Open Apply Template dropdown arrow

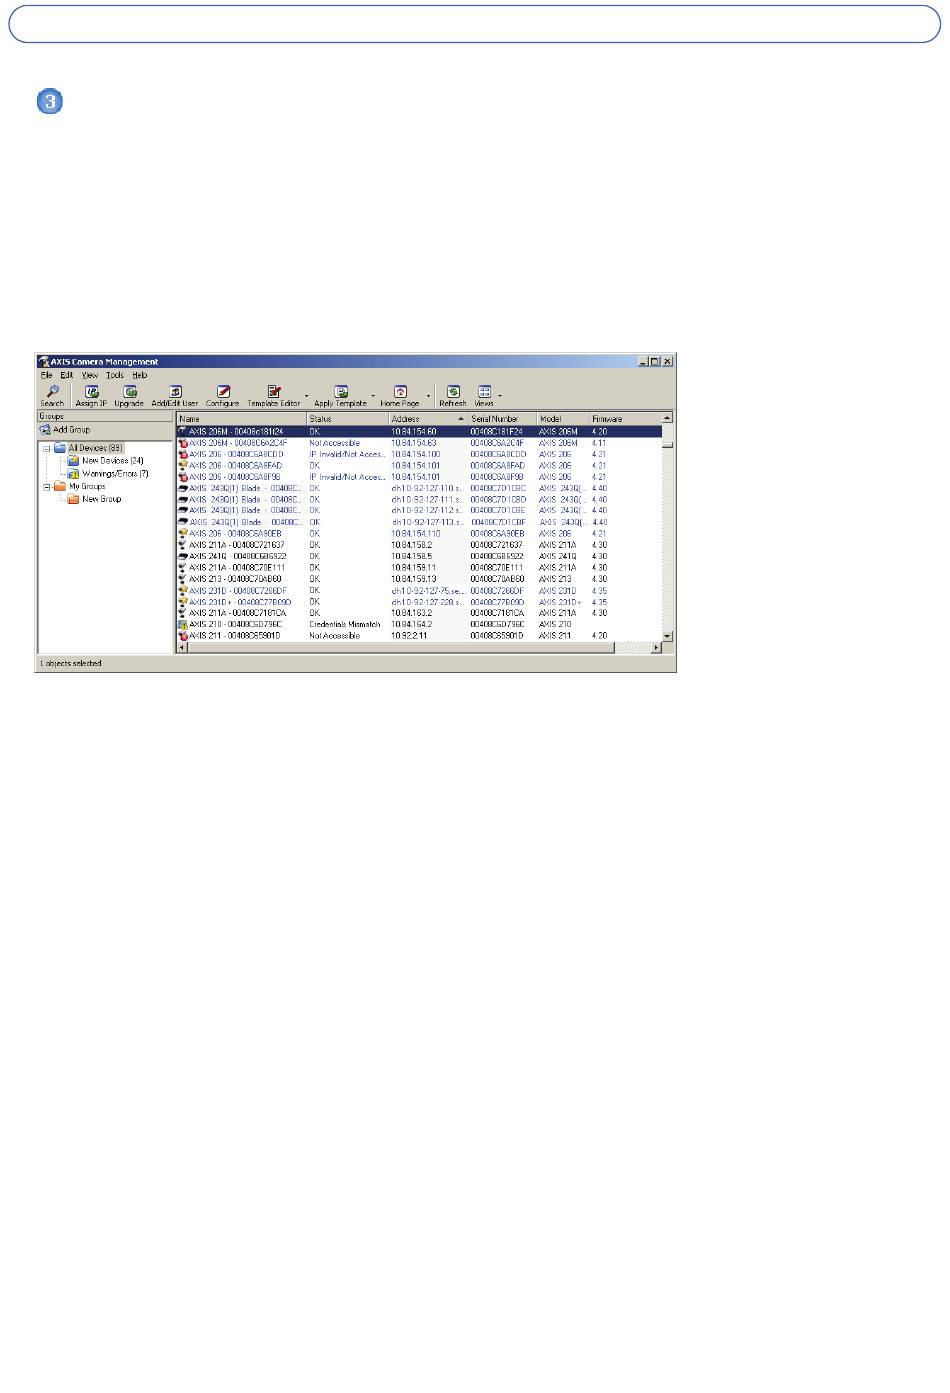(374, 397)
